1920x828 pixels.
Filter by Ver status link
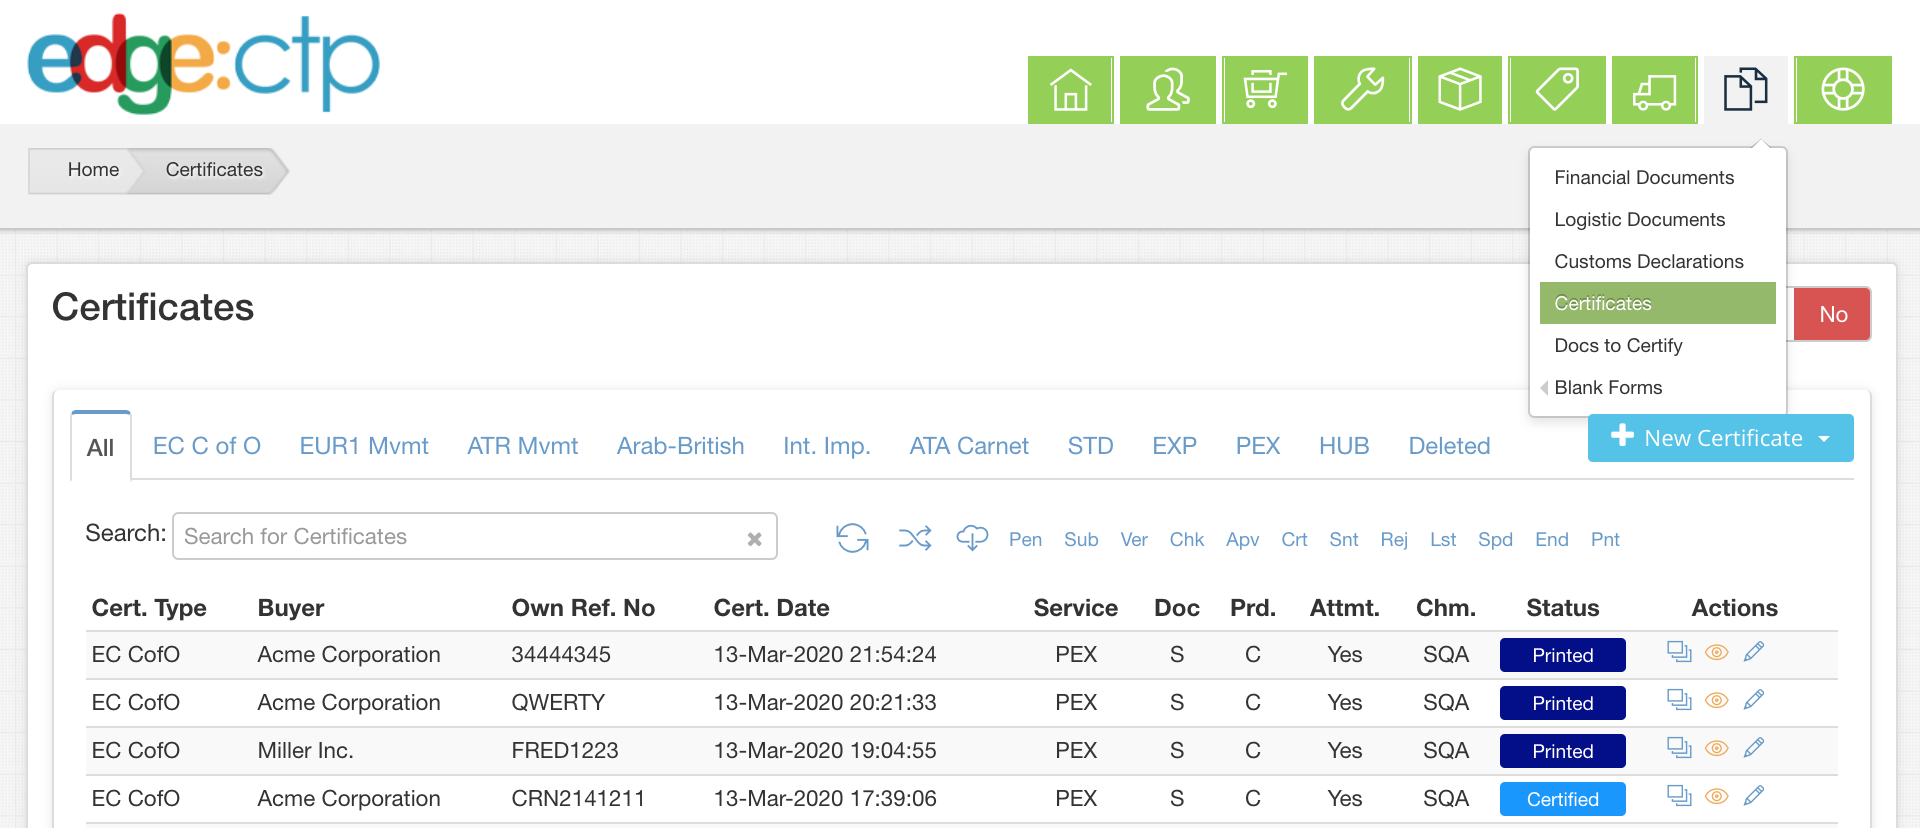pyautogui.click(x=1134, y=539)
